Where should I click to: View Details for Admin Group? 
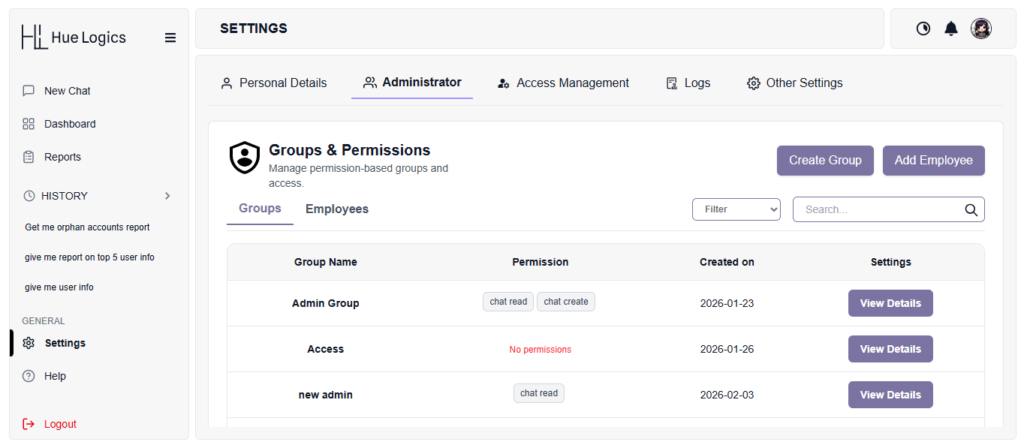890,303
